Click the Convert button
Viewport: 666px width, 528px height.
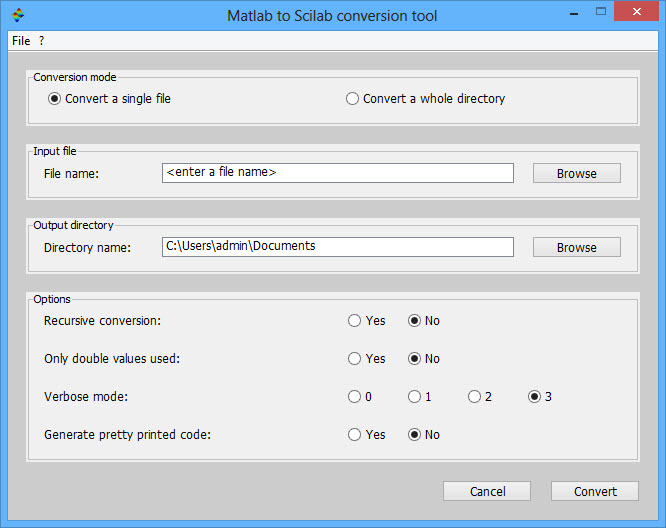(x=595, y=491)
